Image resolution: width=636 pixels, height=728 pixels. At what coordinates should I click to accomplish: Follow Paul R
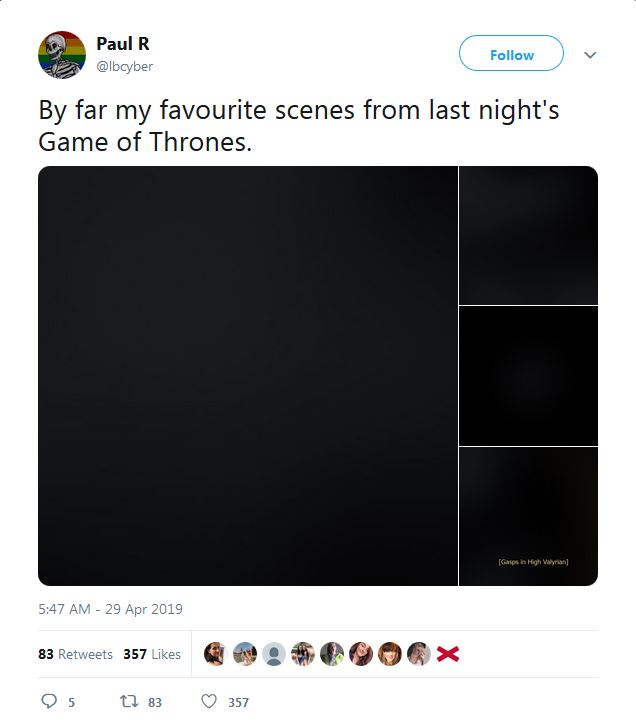[511, 55]
